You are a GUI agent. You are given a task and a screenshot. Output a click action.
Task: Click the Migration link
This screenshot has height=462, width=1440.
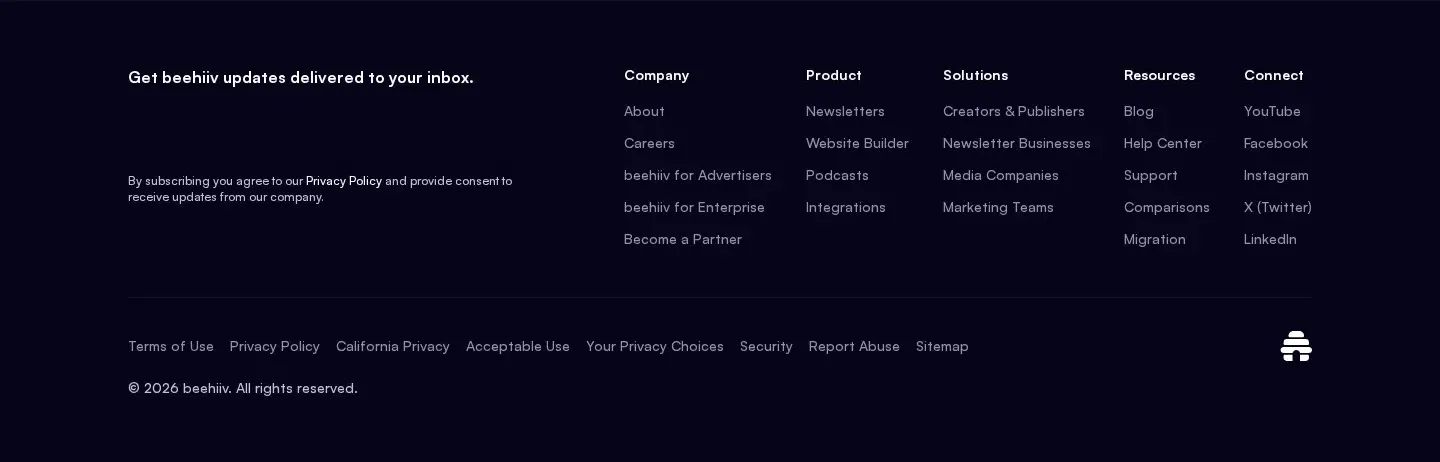(x=1155, y=239)
